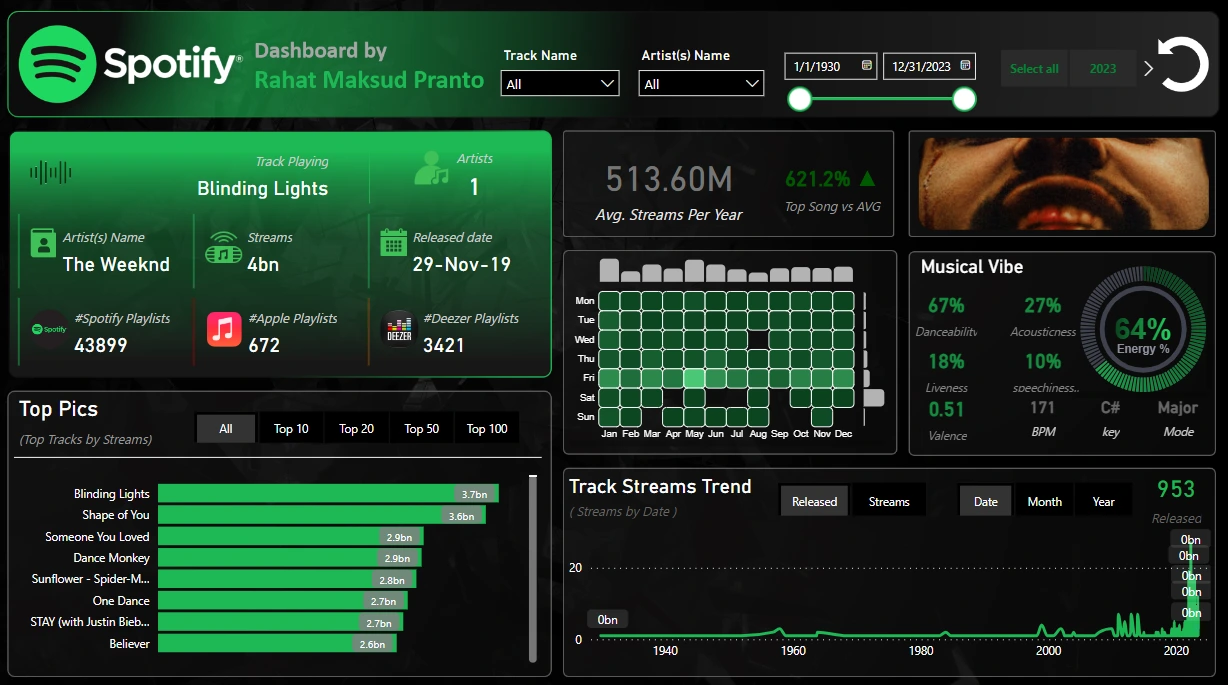Screen dimensions: 1228x685
Task: Click the Artist(s) Name profile card icon
Action: pyautogui.click(x=42, y=243)
